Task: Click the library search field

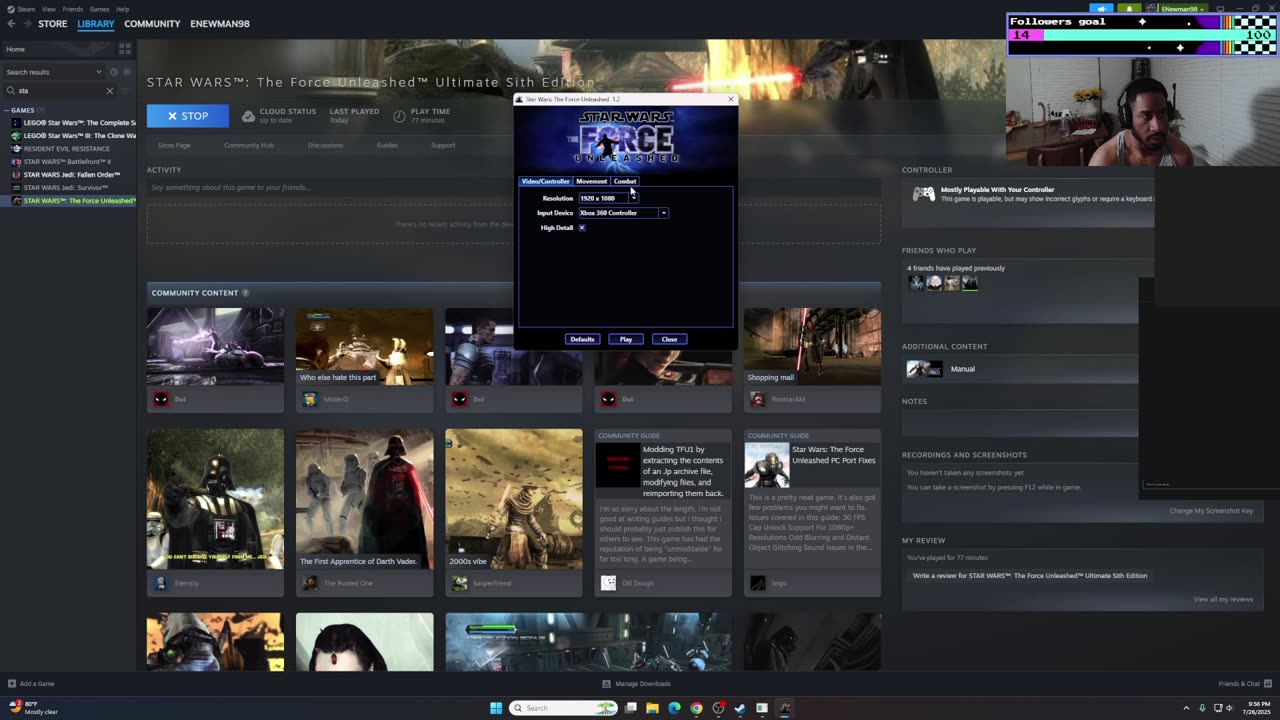Action: 60,91
